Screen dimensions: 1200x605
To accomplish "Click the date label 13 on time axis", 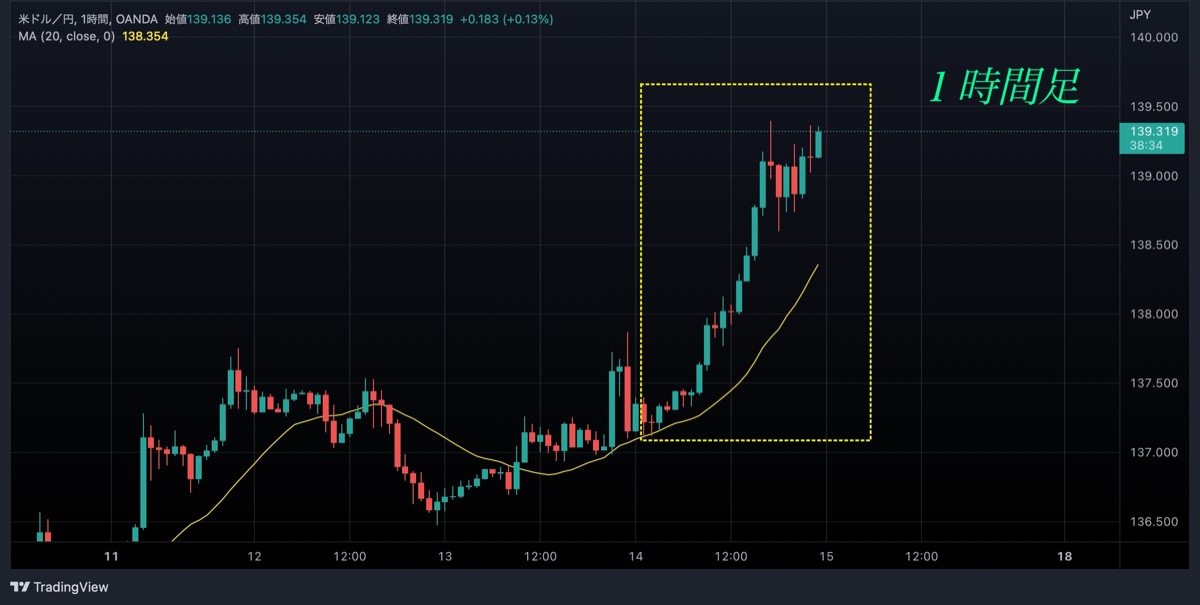I will 445,557.
